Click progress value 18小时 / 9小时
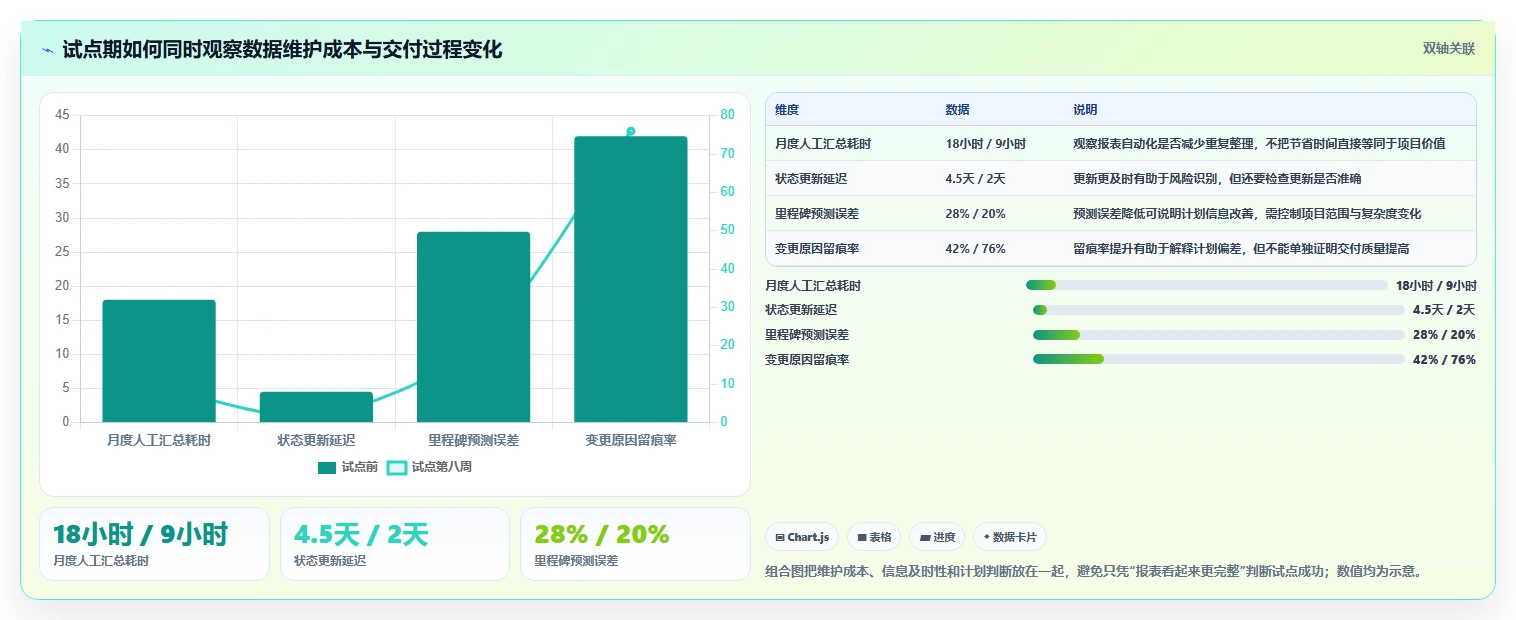The height and width of the screenshot is (620, 1516). coord(1436,286)
